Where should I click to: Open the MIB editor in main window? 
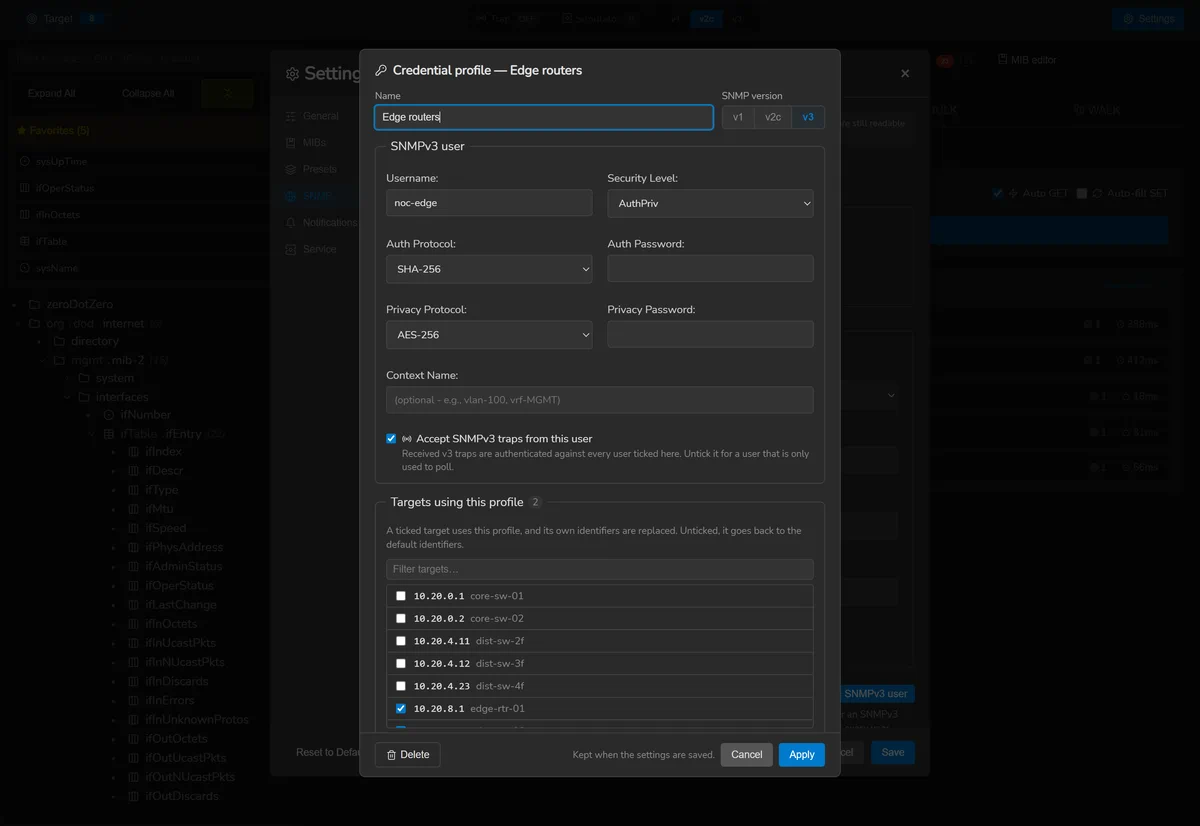coord(1027,60)
